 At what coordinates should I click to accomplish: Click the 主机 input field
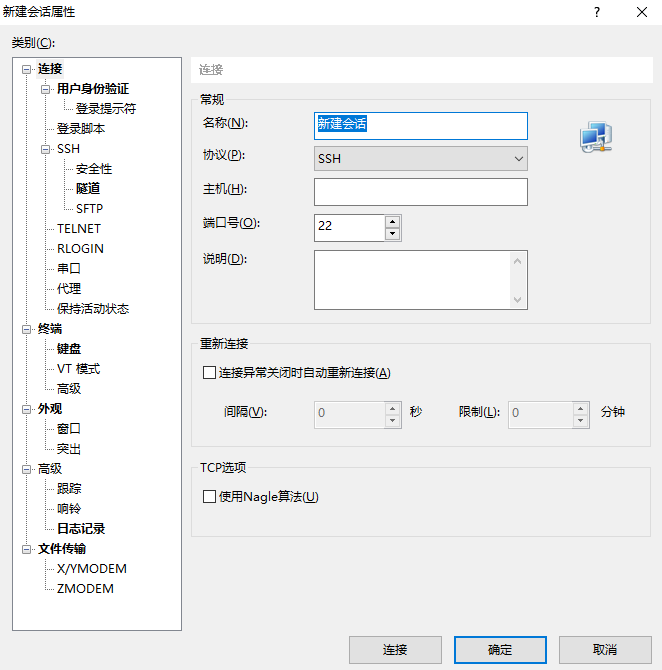[421, 192]
